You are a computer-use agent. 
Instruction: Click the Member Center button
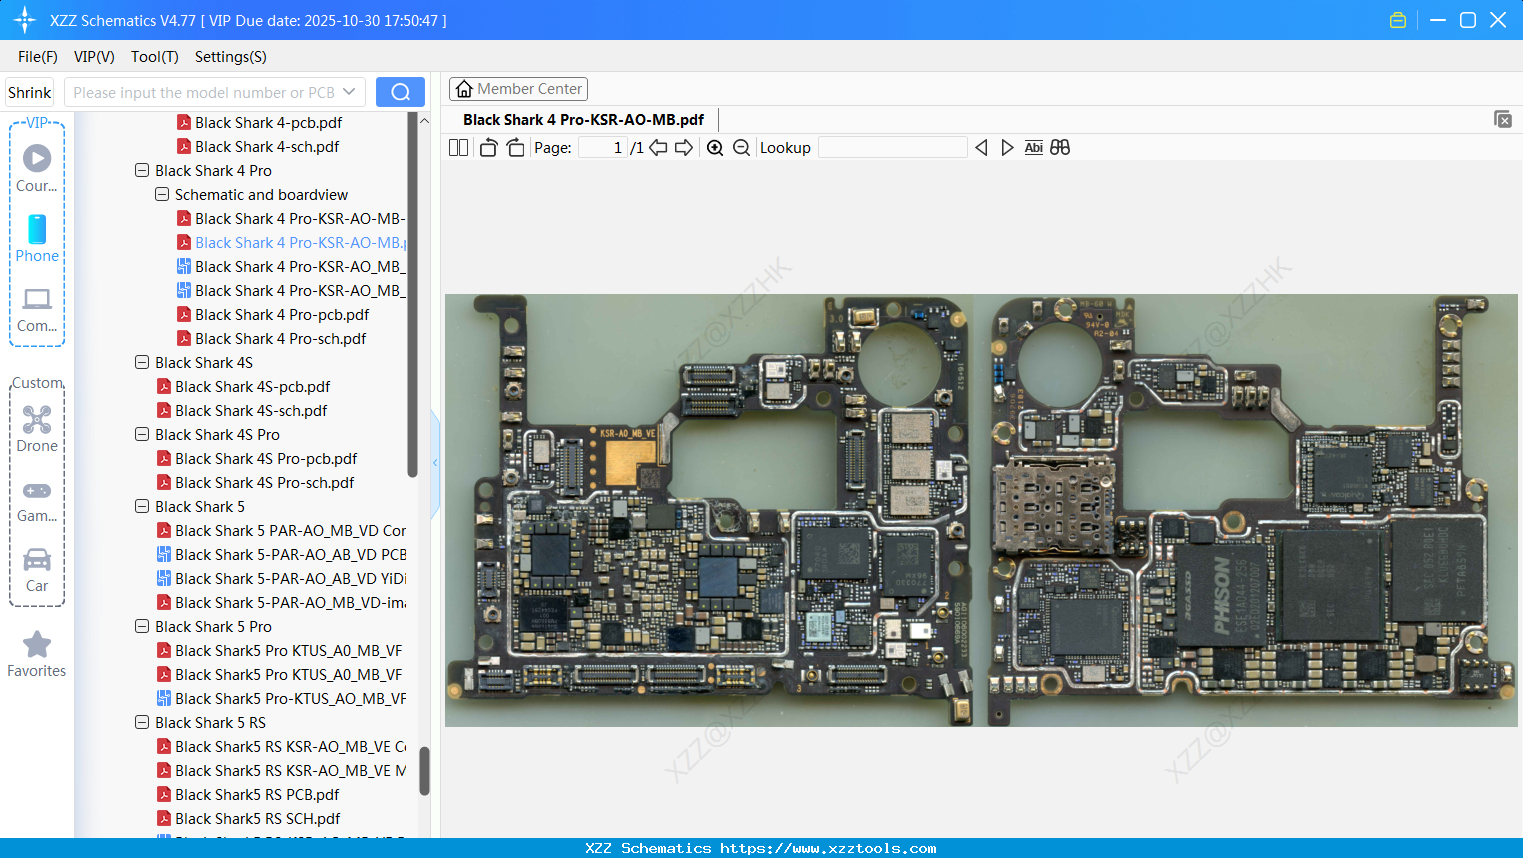(518, 89)
